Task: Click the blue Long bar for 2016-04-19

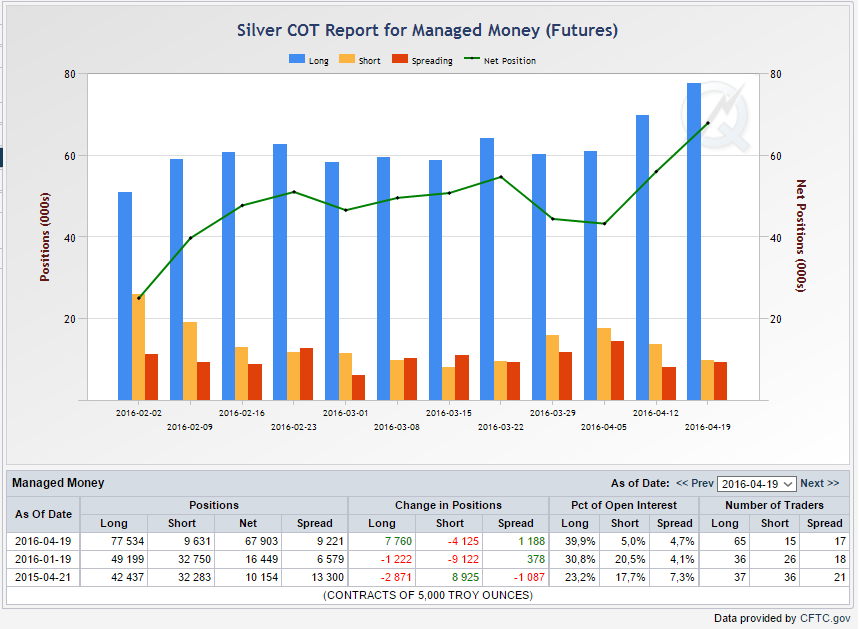Action: pyautogui.click(x=694, y=240)
